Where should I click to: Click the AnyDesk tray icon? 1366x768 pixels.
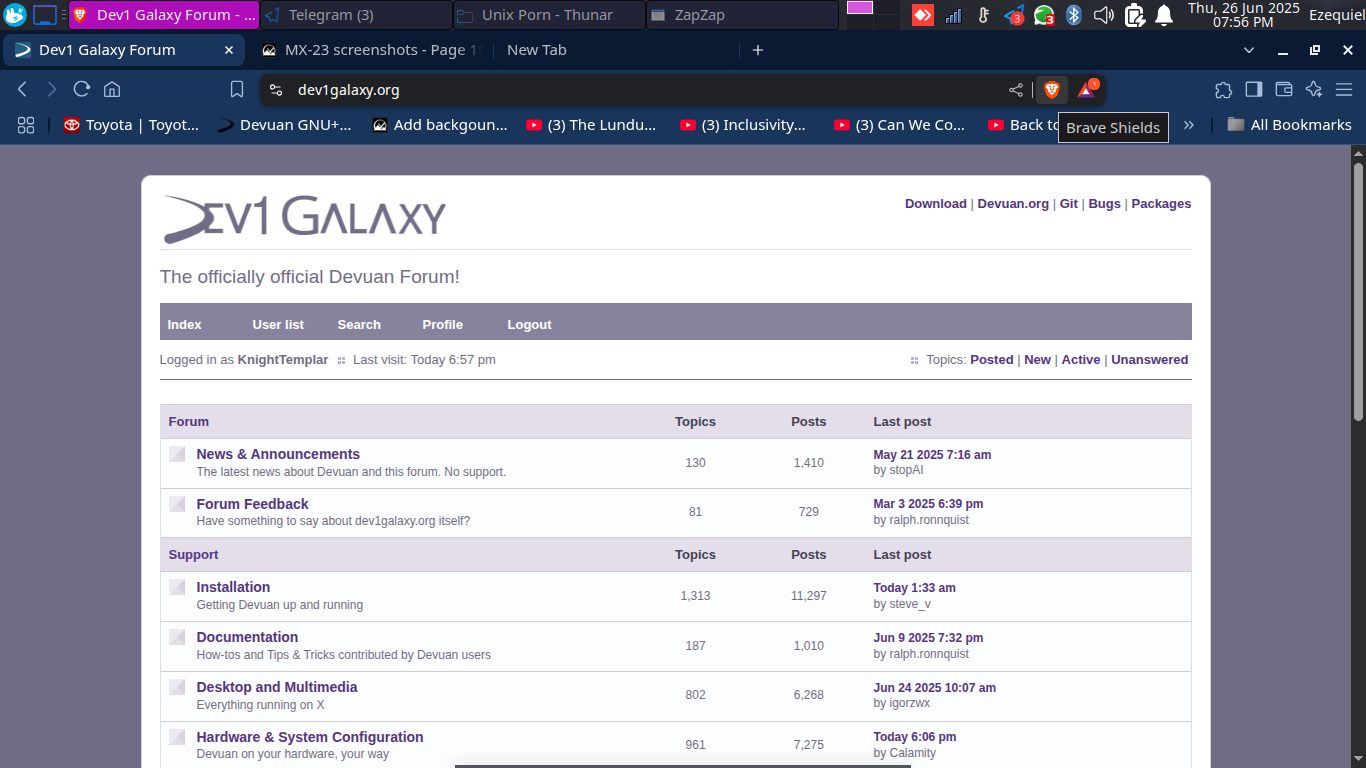(x=922, y=15)
